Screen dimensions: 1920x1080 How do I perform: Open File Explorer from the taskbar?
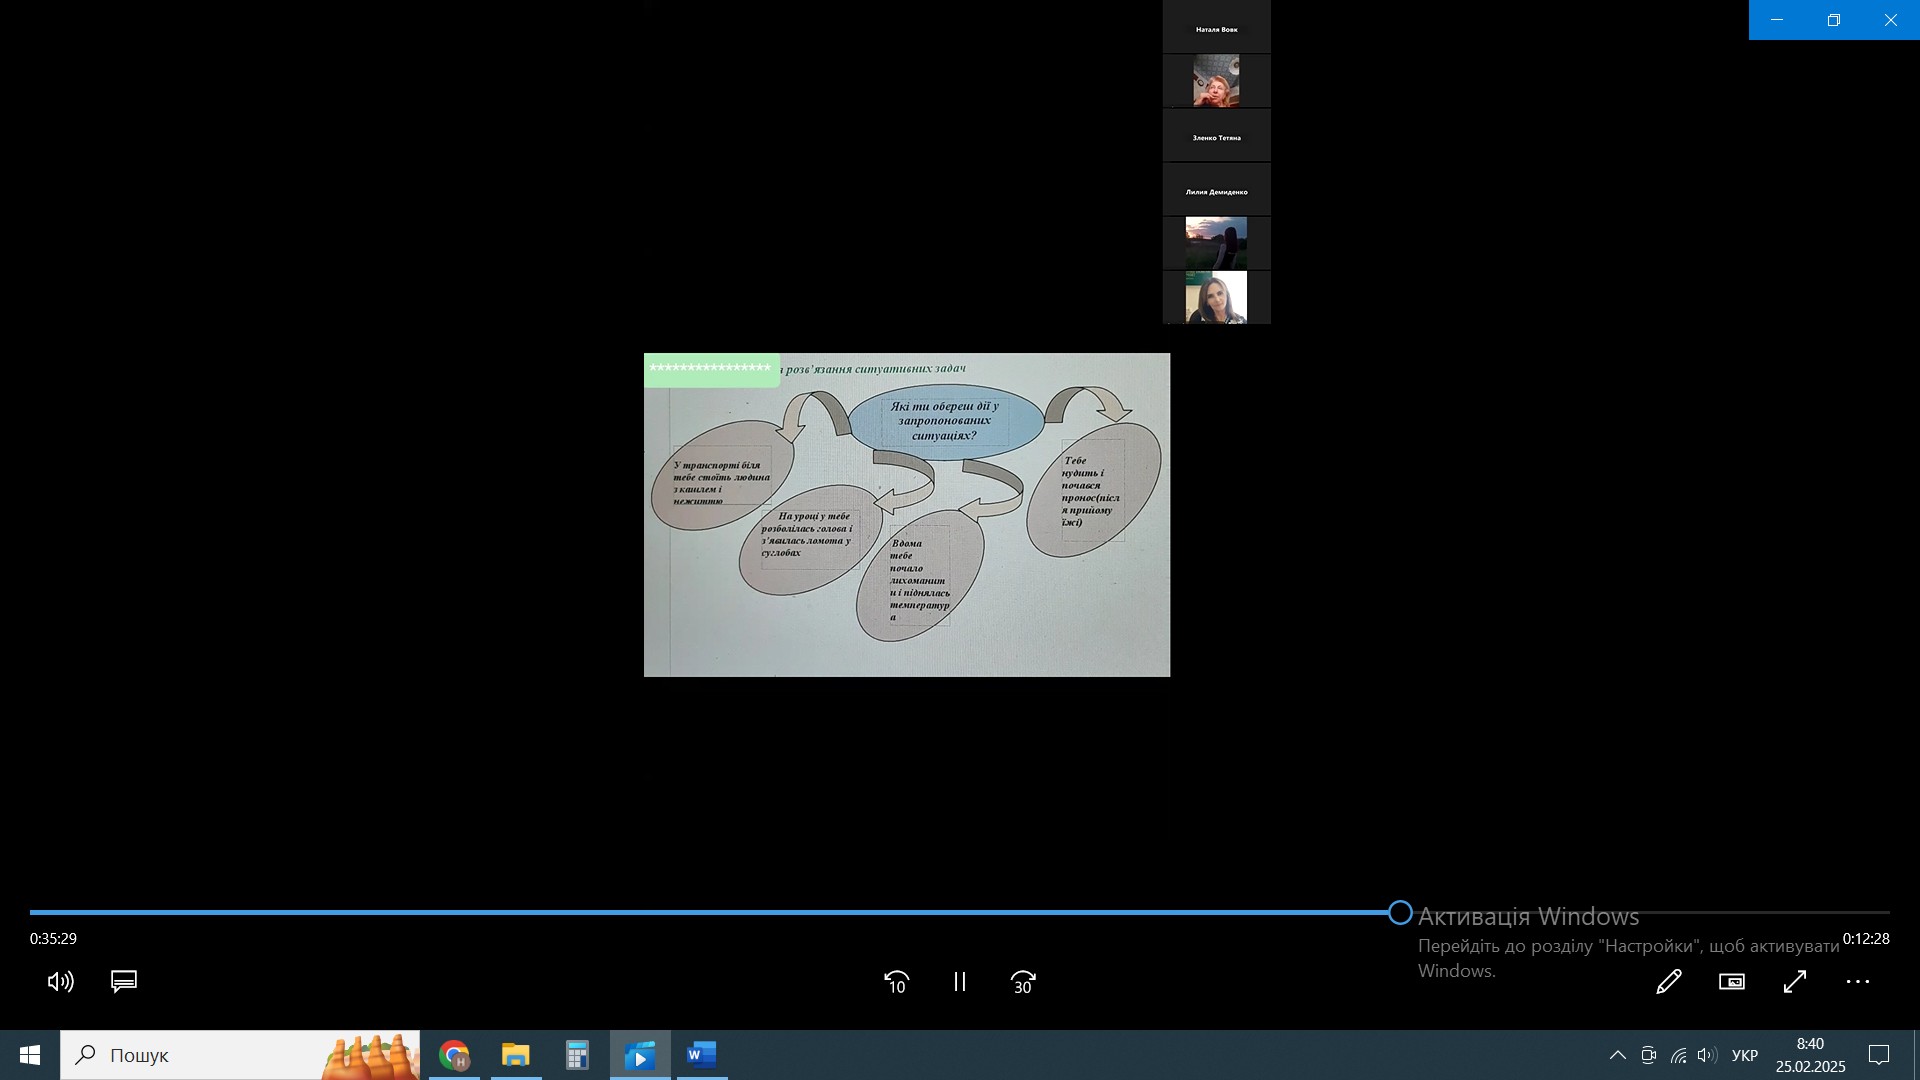click(516, 1055)
